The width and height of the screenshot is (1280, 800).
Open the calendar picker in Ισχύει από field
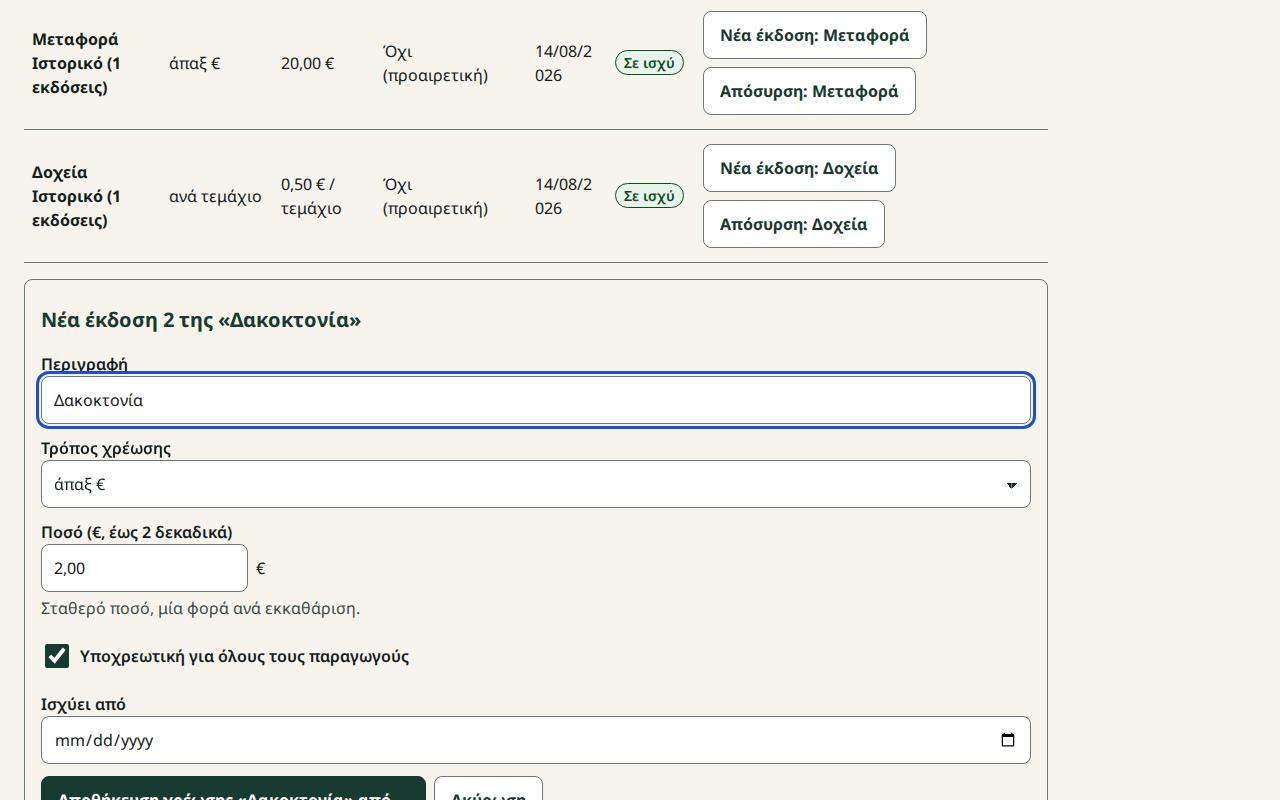(1008, 740)
